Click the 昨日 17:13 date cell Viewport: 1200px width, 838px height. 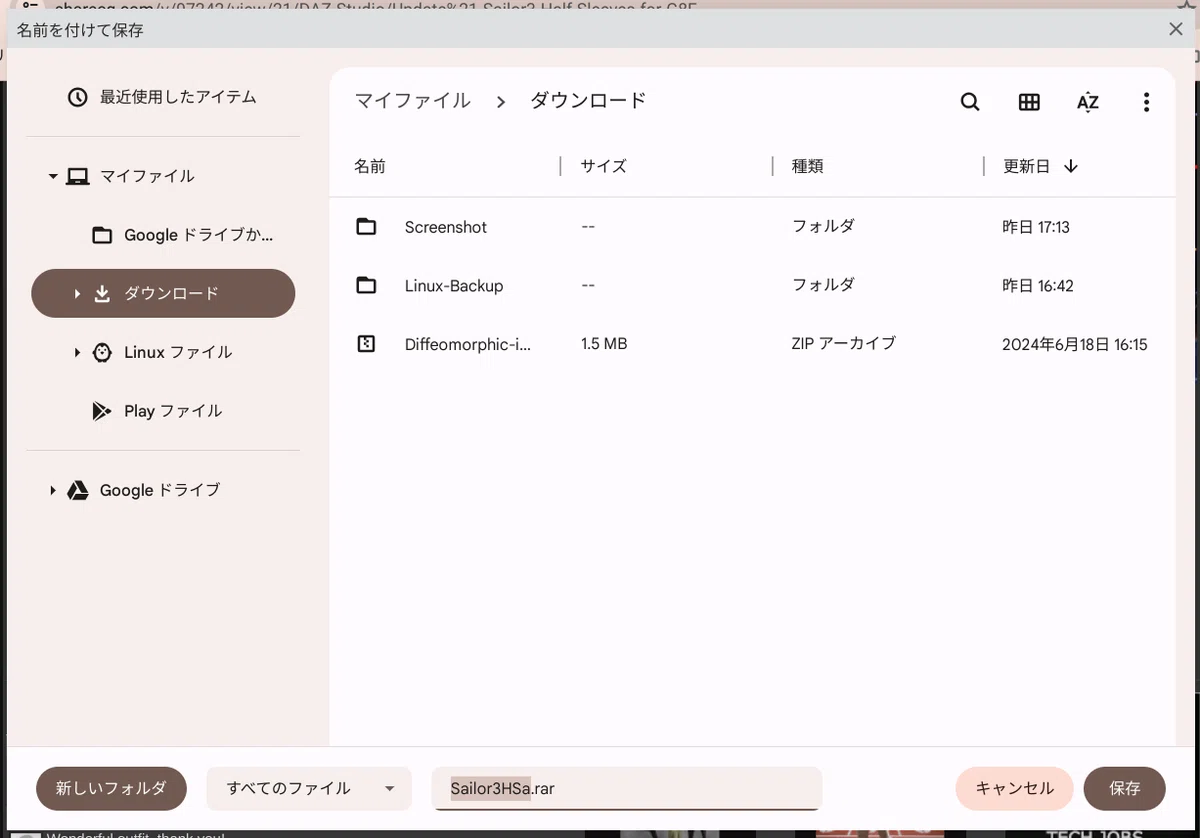click(1036, 227)
